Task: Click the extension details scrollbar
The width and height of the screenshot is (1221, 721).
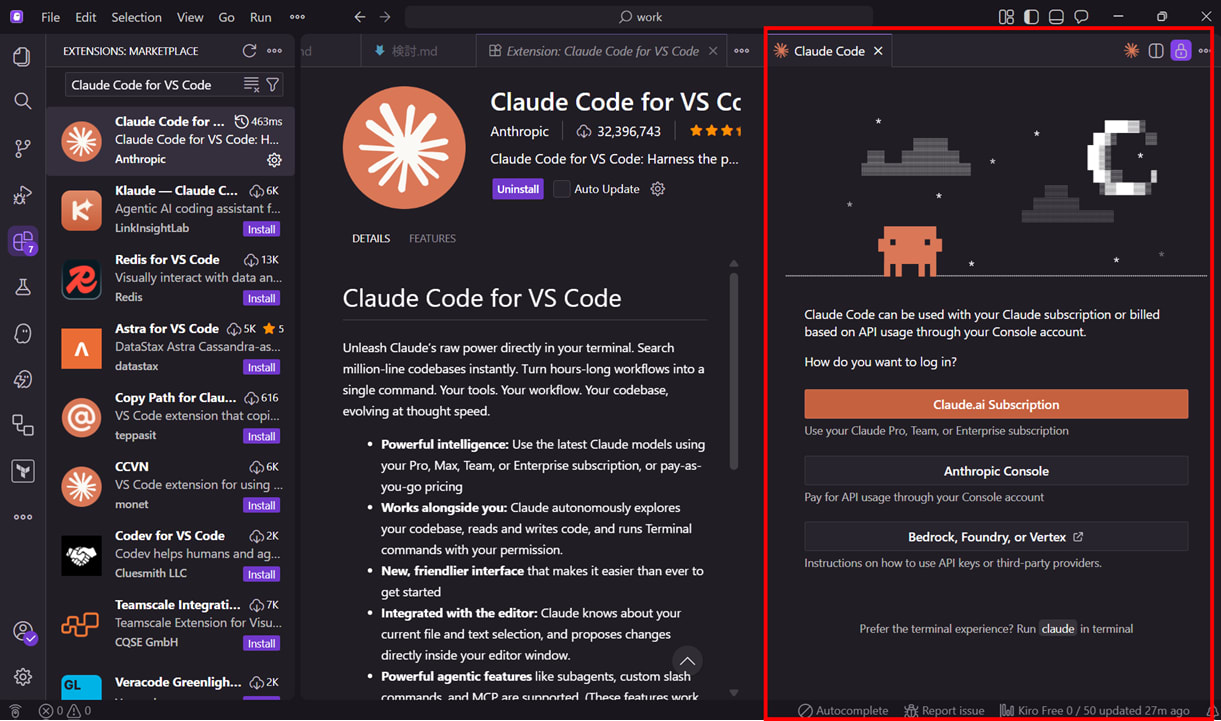Action: tap(733, 370)
